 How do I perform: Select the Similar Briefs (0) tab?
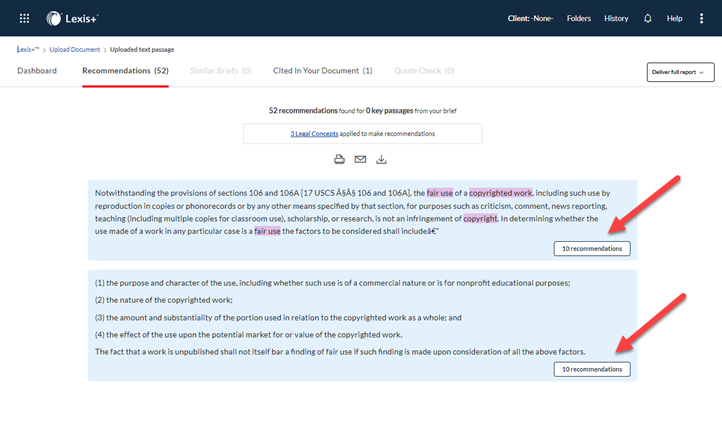[x=221, y=70]
